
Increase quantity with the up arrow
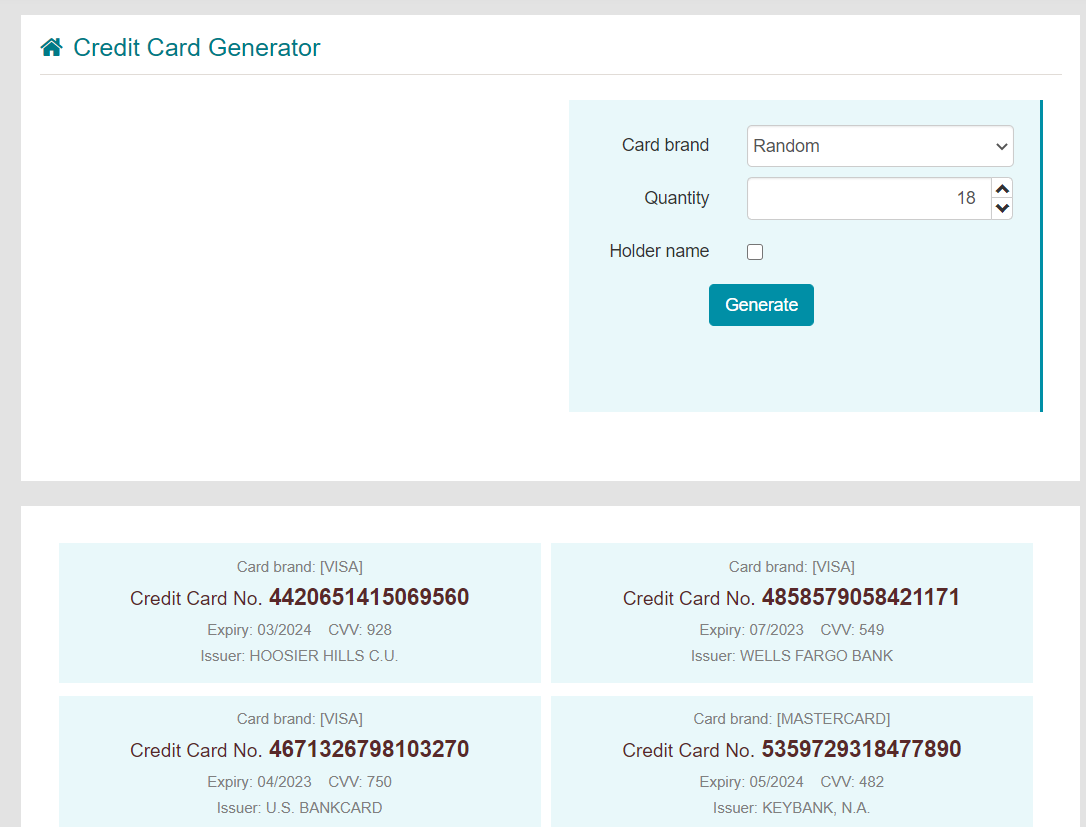[1002, 188]
